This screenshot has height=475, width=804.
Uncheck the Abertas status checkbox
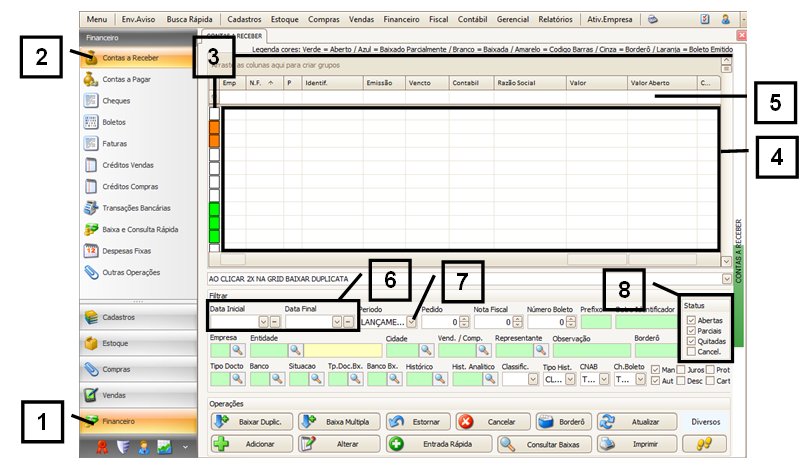click(x=691, y=320)
